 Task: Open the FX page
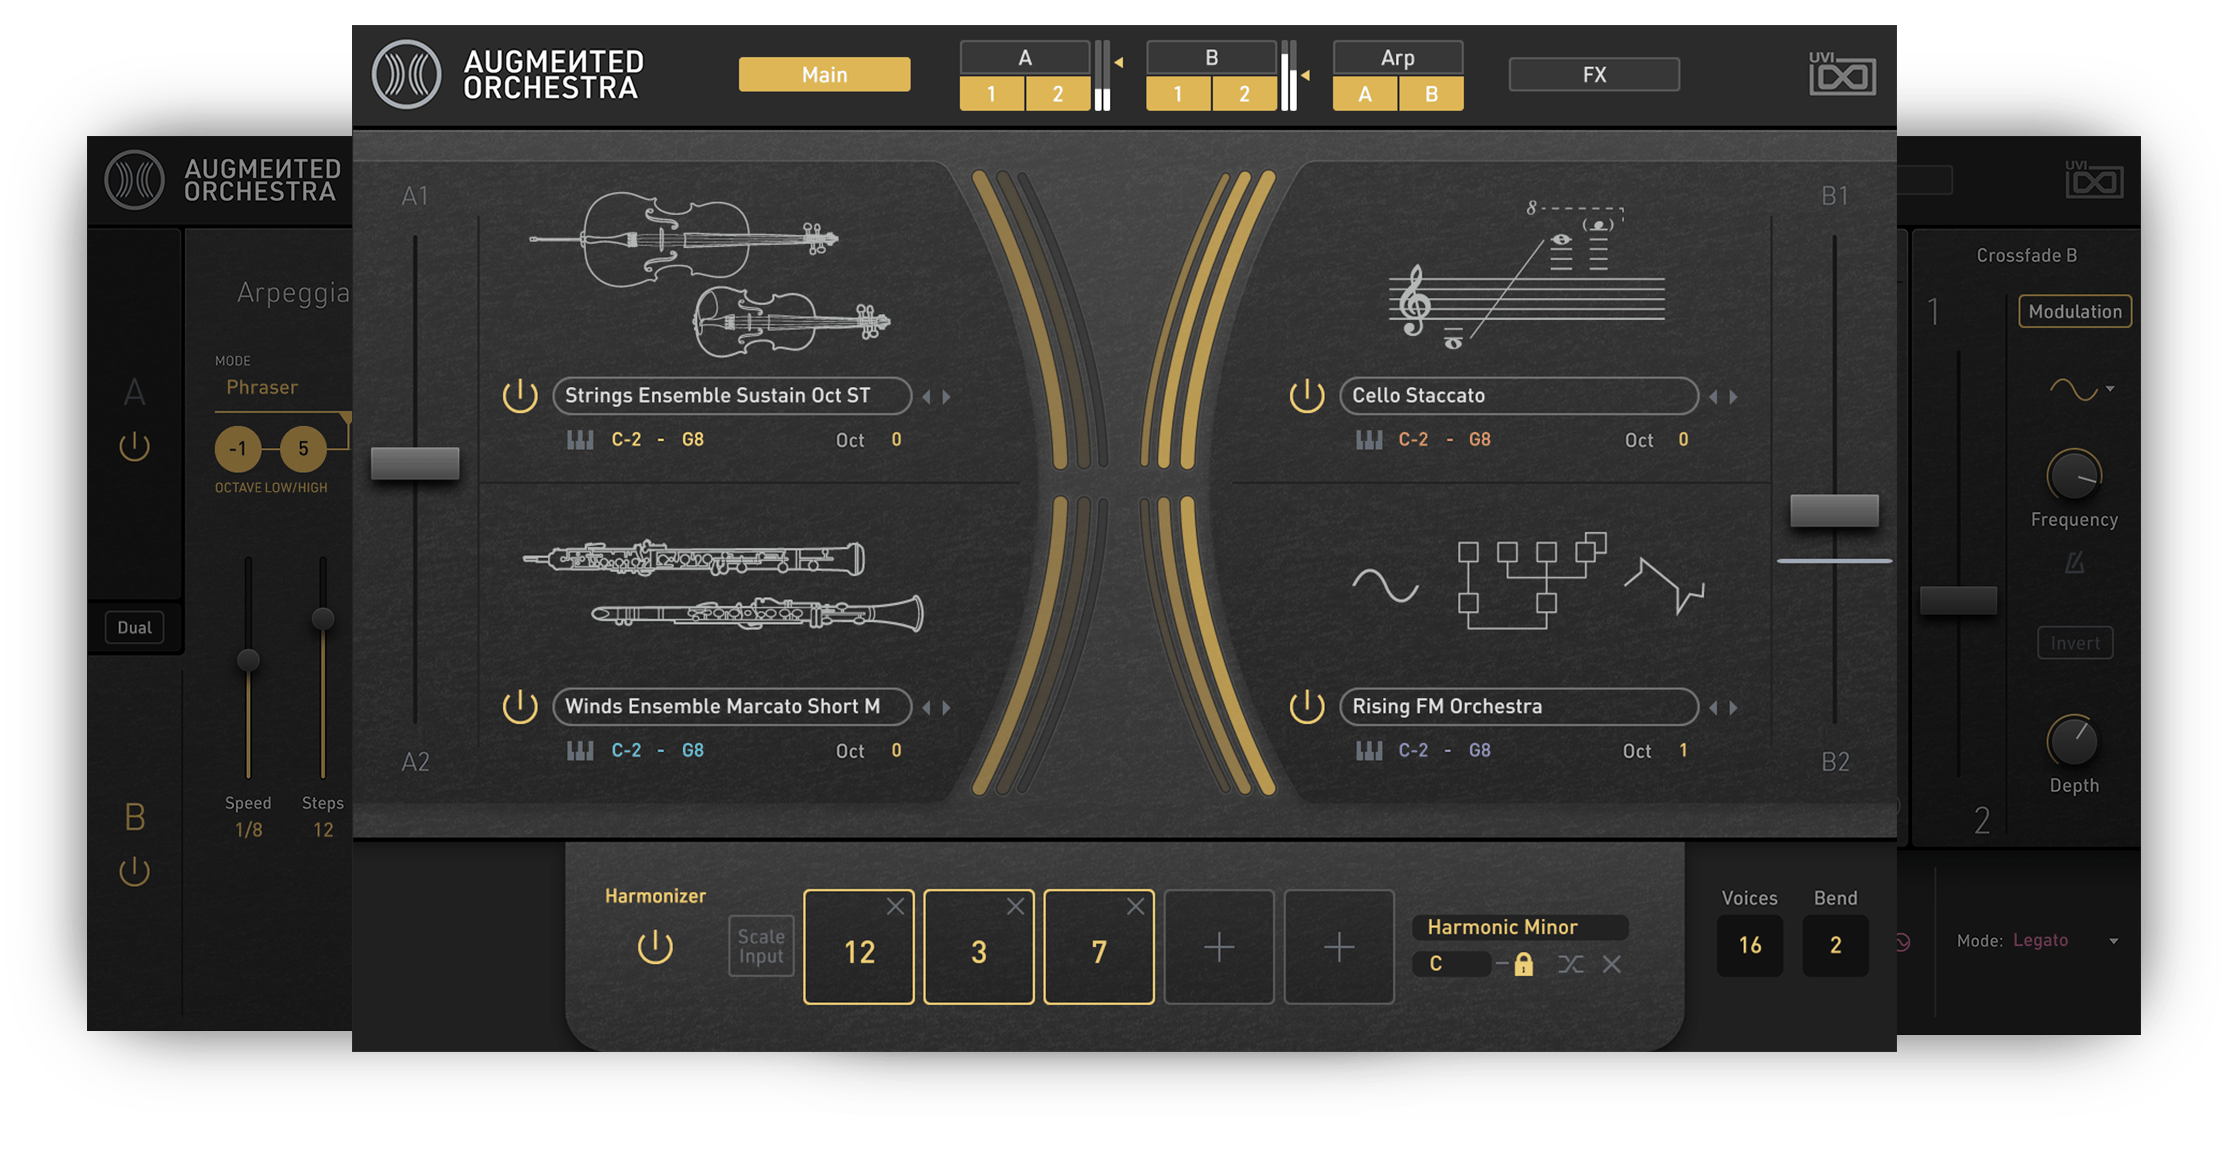(x=1594, y=74)
